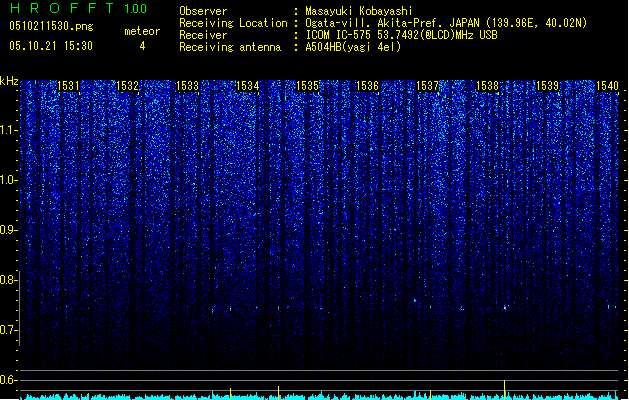
Task: Click antenna text A504HB(yagi 4el)
Action: point(353,47)
